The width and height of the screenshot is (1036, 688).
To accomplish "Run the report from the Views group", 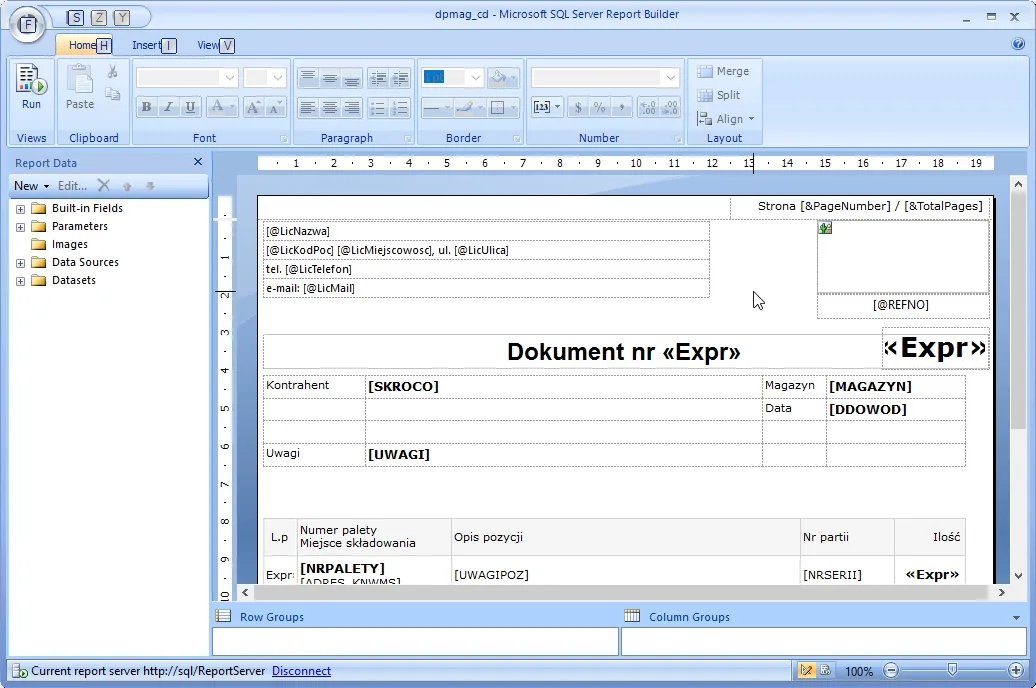I will coord(31,87).
